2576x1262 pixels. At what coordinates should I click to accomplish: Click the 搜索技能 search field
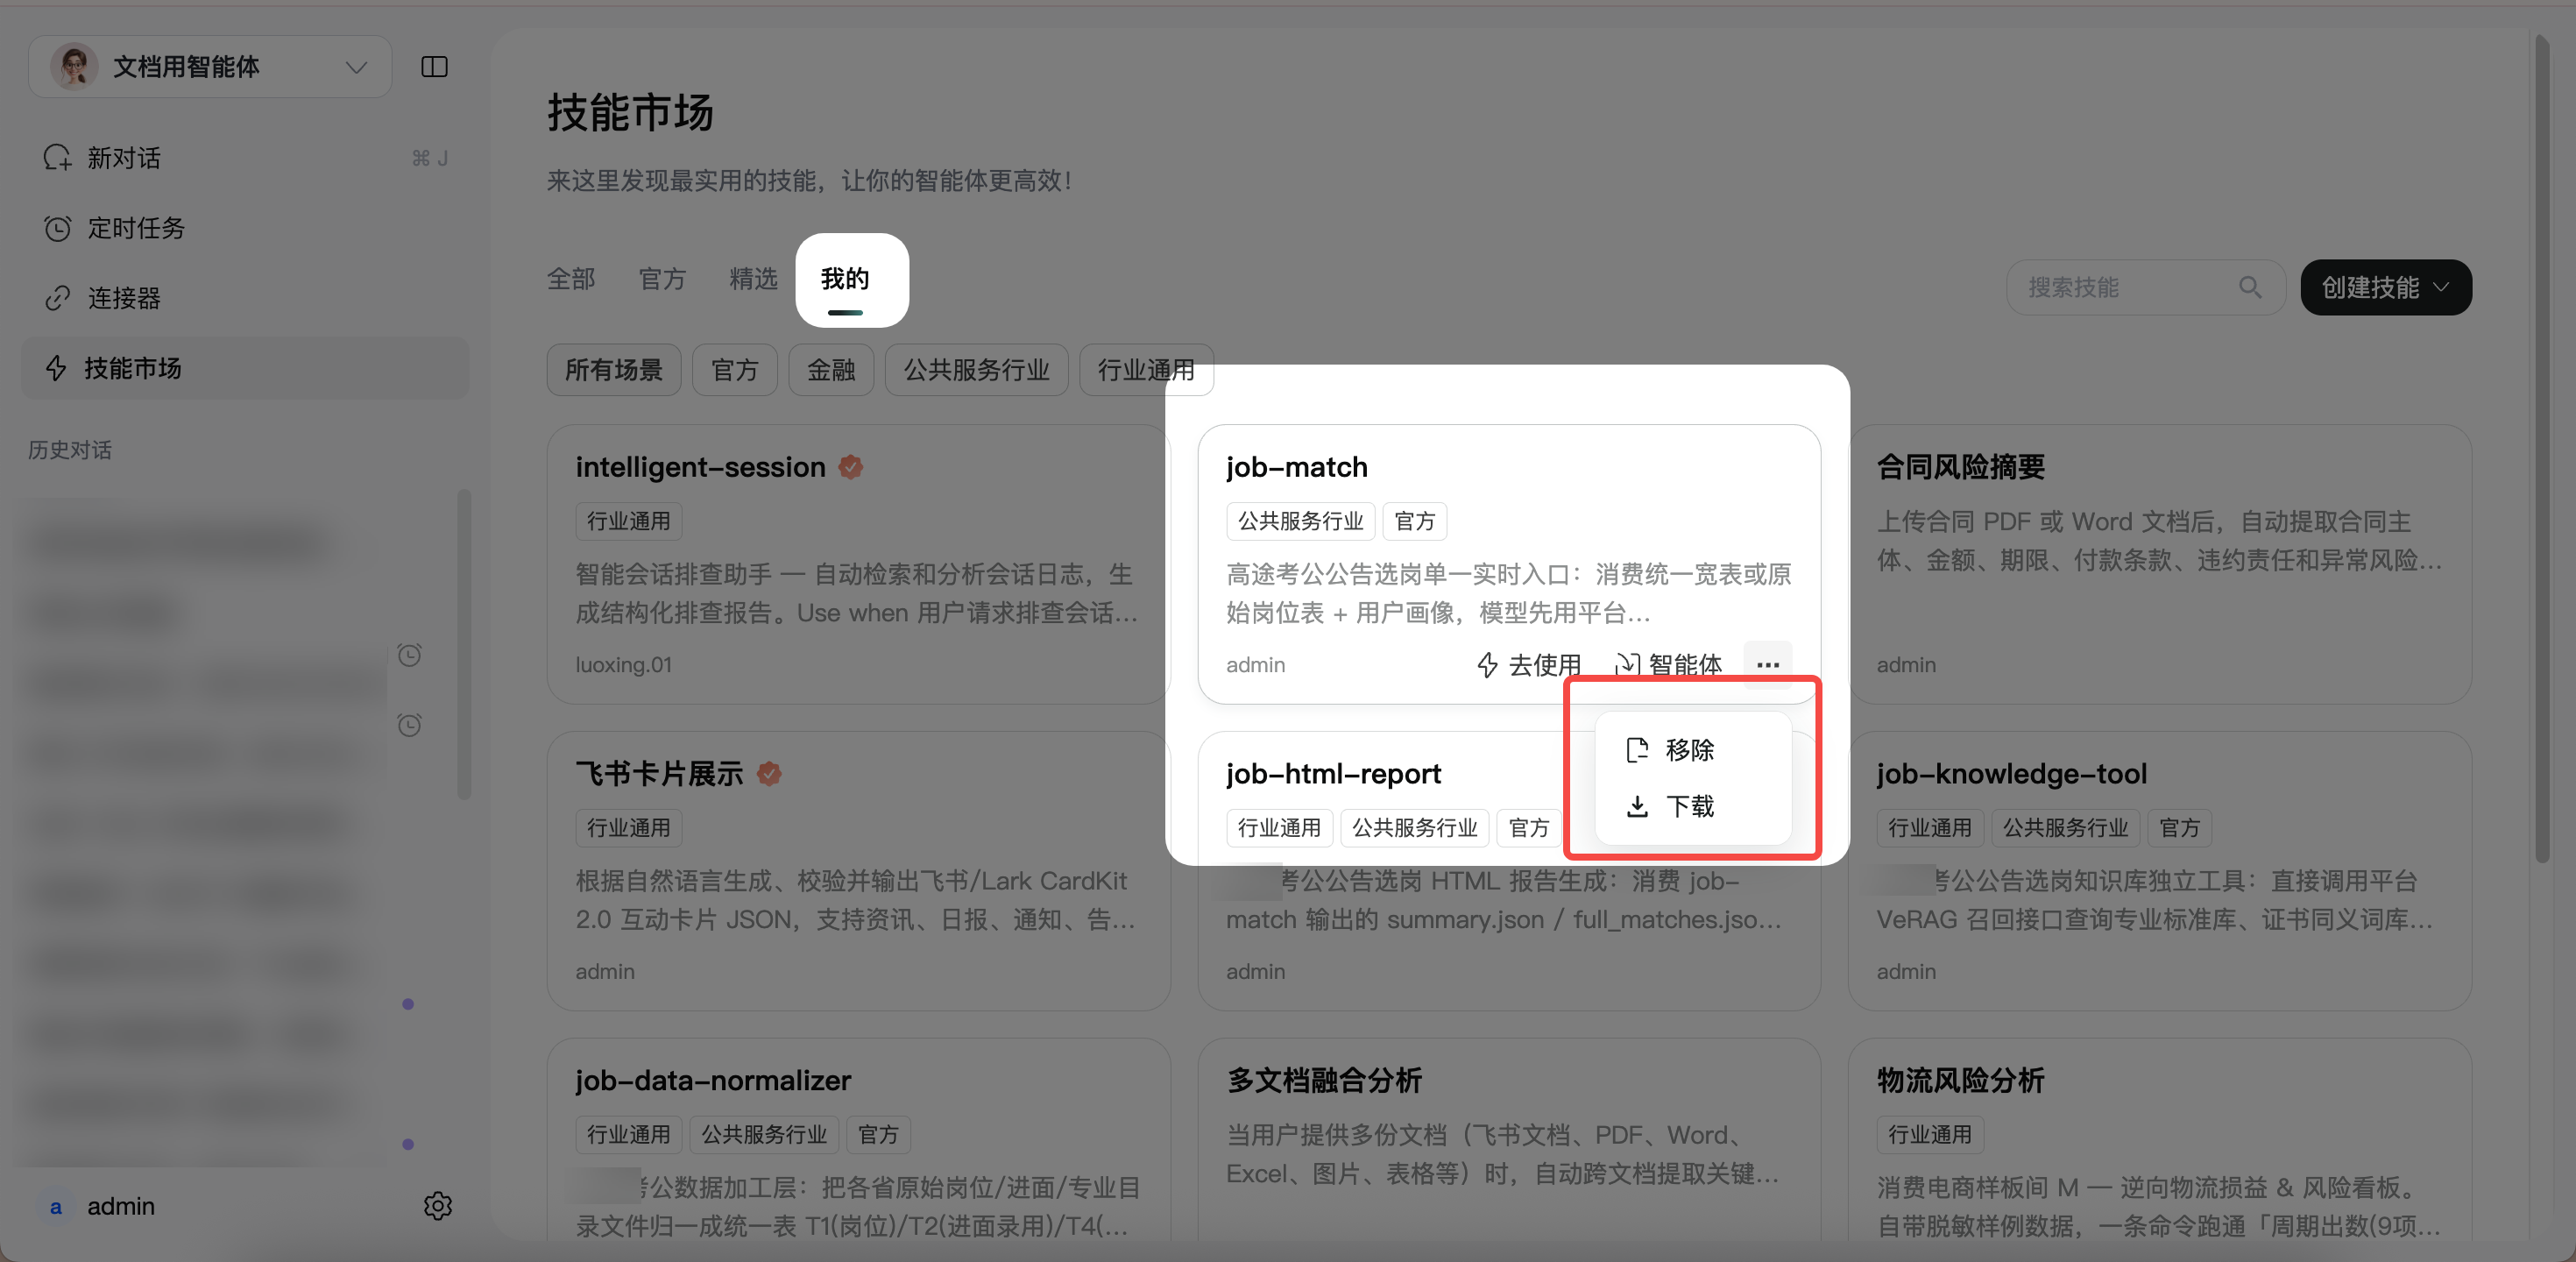2146,288
